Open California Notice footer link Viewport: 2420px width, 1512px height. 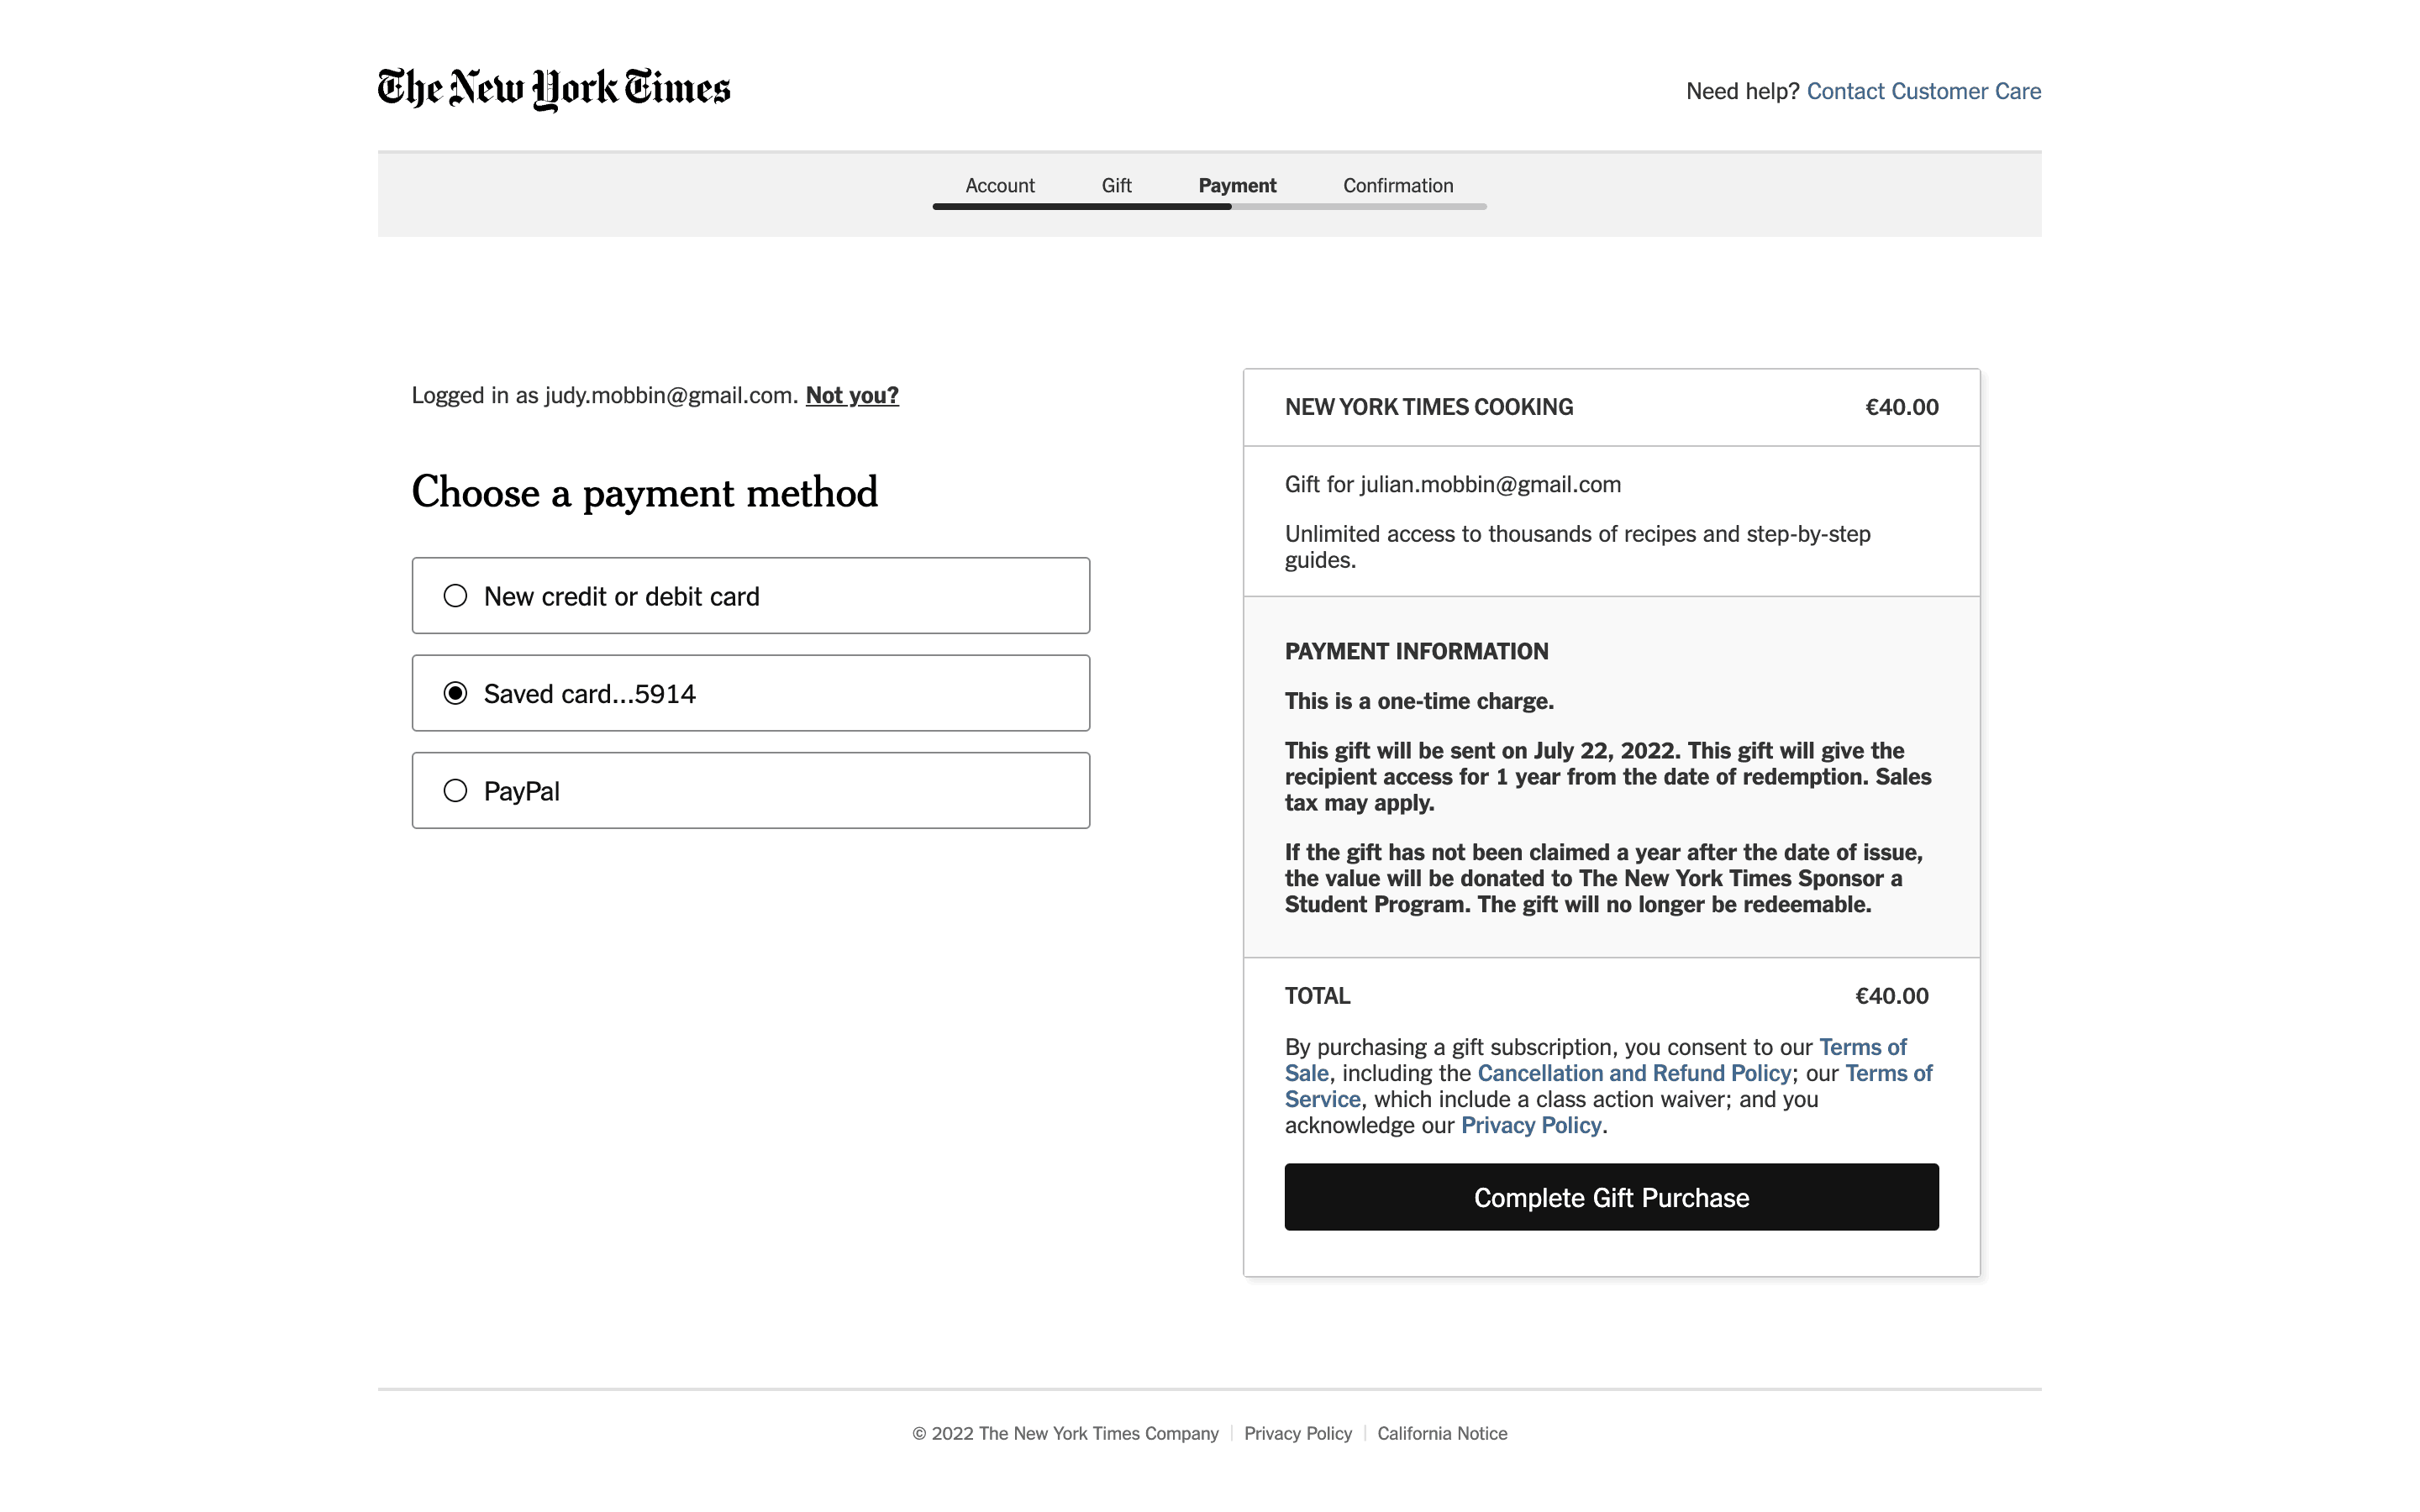[1441, 1433]
